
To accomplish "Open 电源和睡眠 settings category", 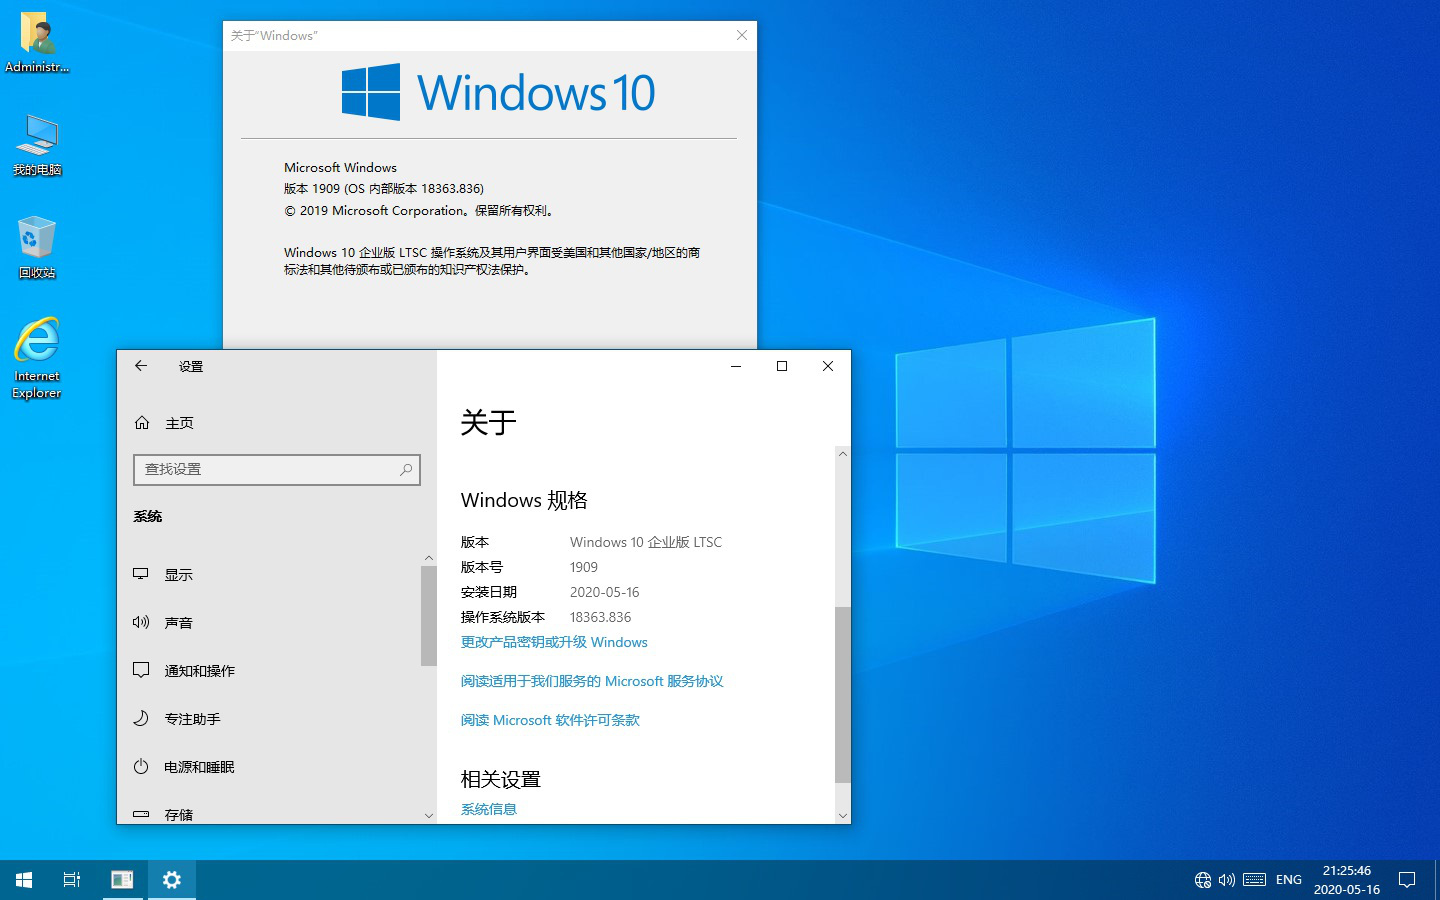I will click(x=199, y=767).
